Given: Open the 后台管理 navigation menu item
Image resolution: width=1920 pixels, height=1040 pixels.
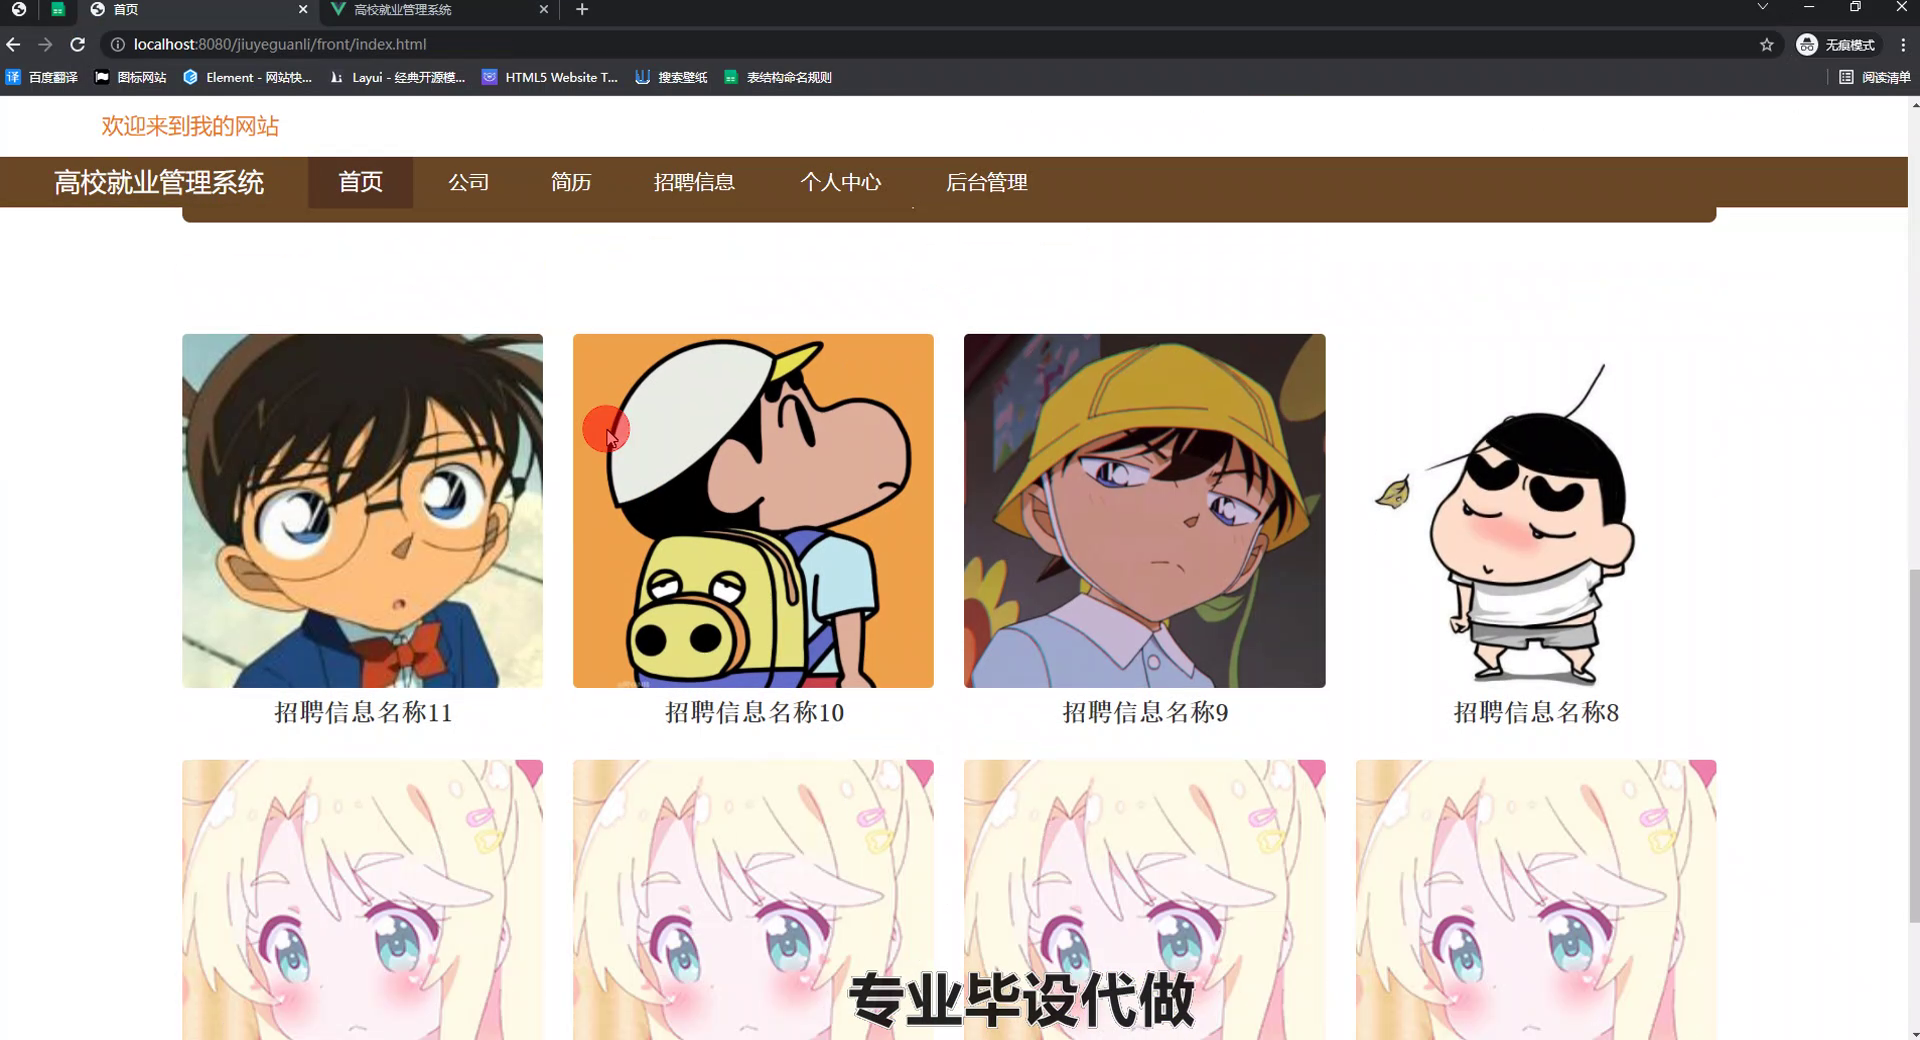Looking at the screenshot, I should (986, 182).
